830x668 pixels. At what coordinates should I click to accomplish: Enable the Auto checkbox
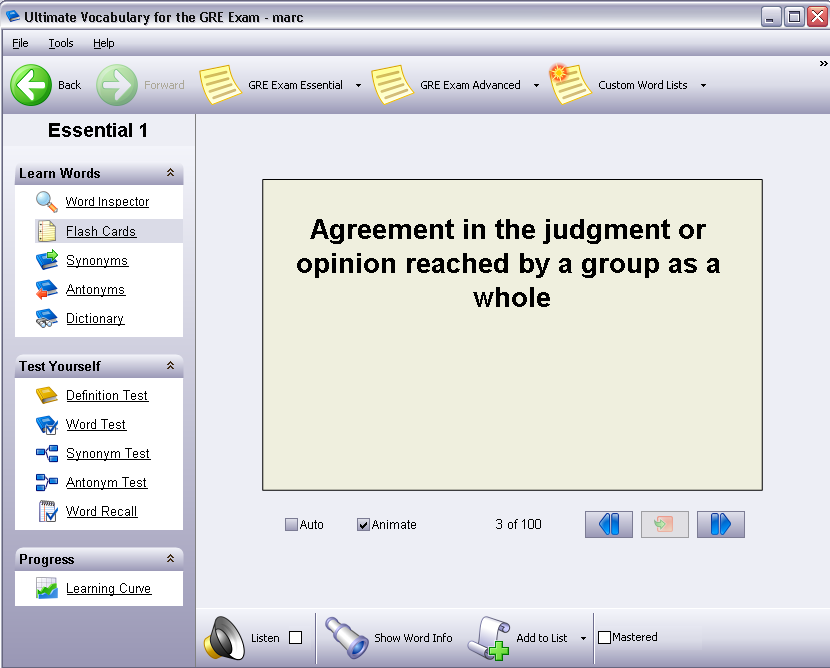click(x=291, y=525)
